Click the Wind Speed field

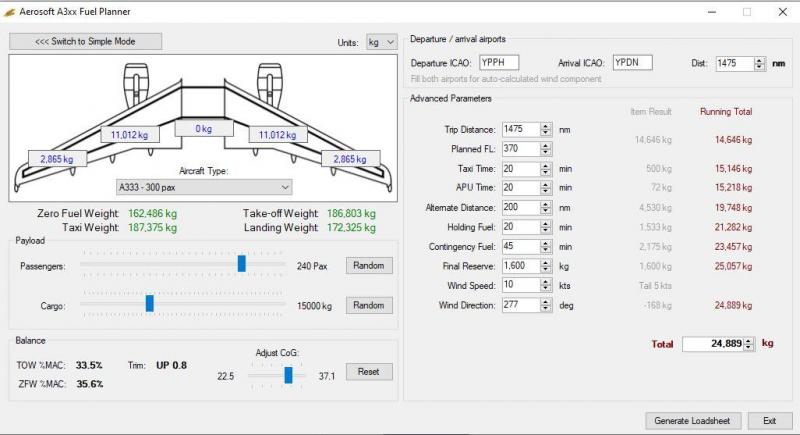pos(521,285)
